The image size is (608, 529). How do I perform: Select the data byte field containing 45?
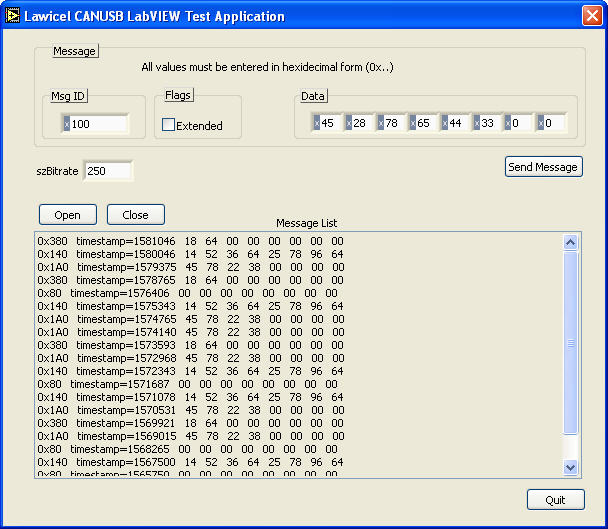[x=331, y=124]
